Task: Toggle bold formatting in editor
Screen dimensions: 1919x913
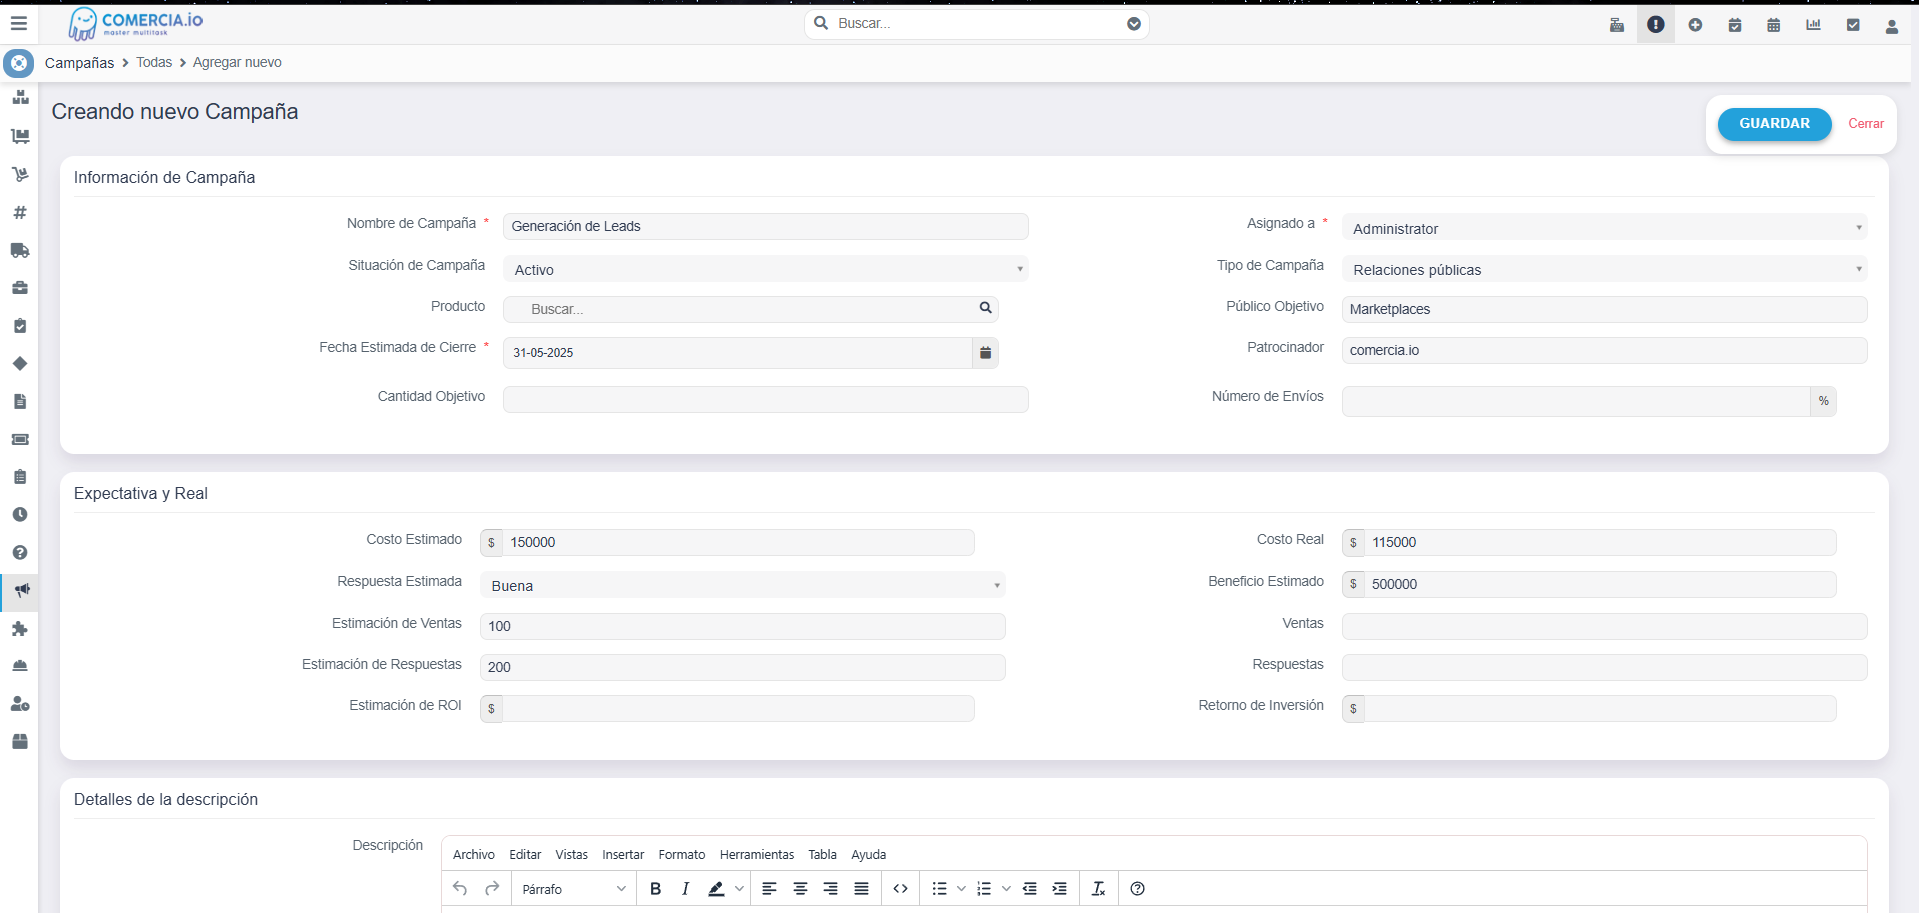Action: (655, 889)
